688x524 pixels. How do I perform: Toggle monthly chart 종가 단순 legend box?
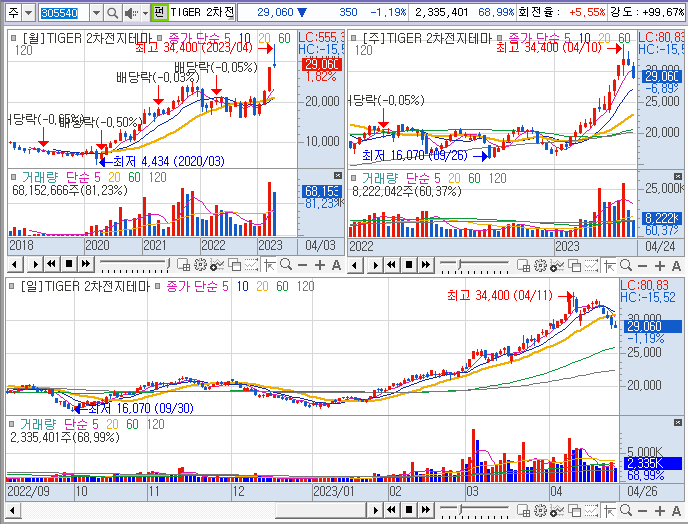[160, 38]
